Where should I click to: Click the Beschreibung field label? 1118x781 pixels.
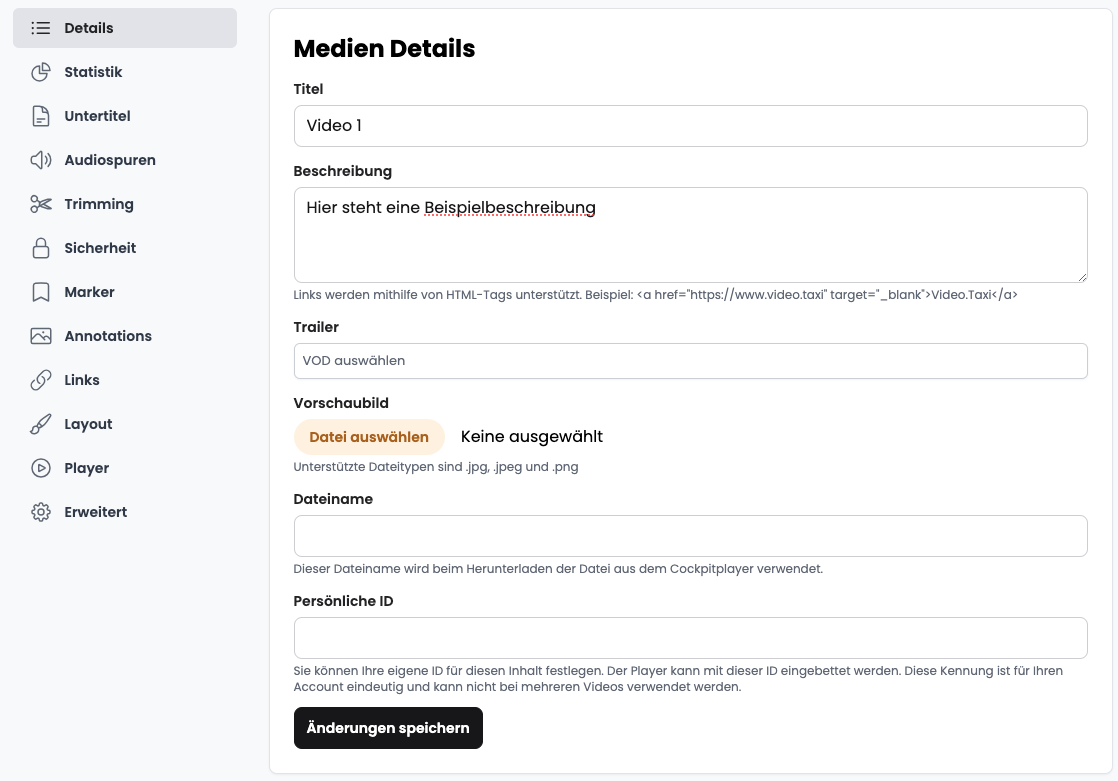(342, 171)
